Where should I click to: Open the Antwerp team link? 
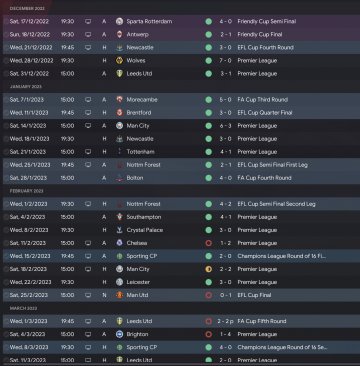click(x=138, y=34)
